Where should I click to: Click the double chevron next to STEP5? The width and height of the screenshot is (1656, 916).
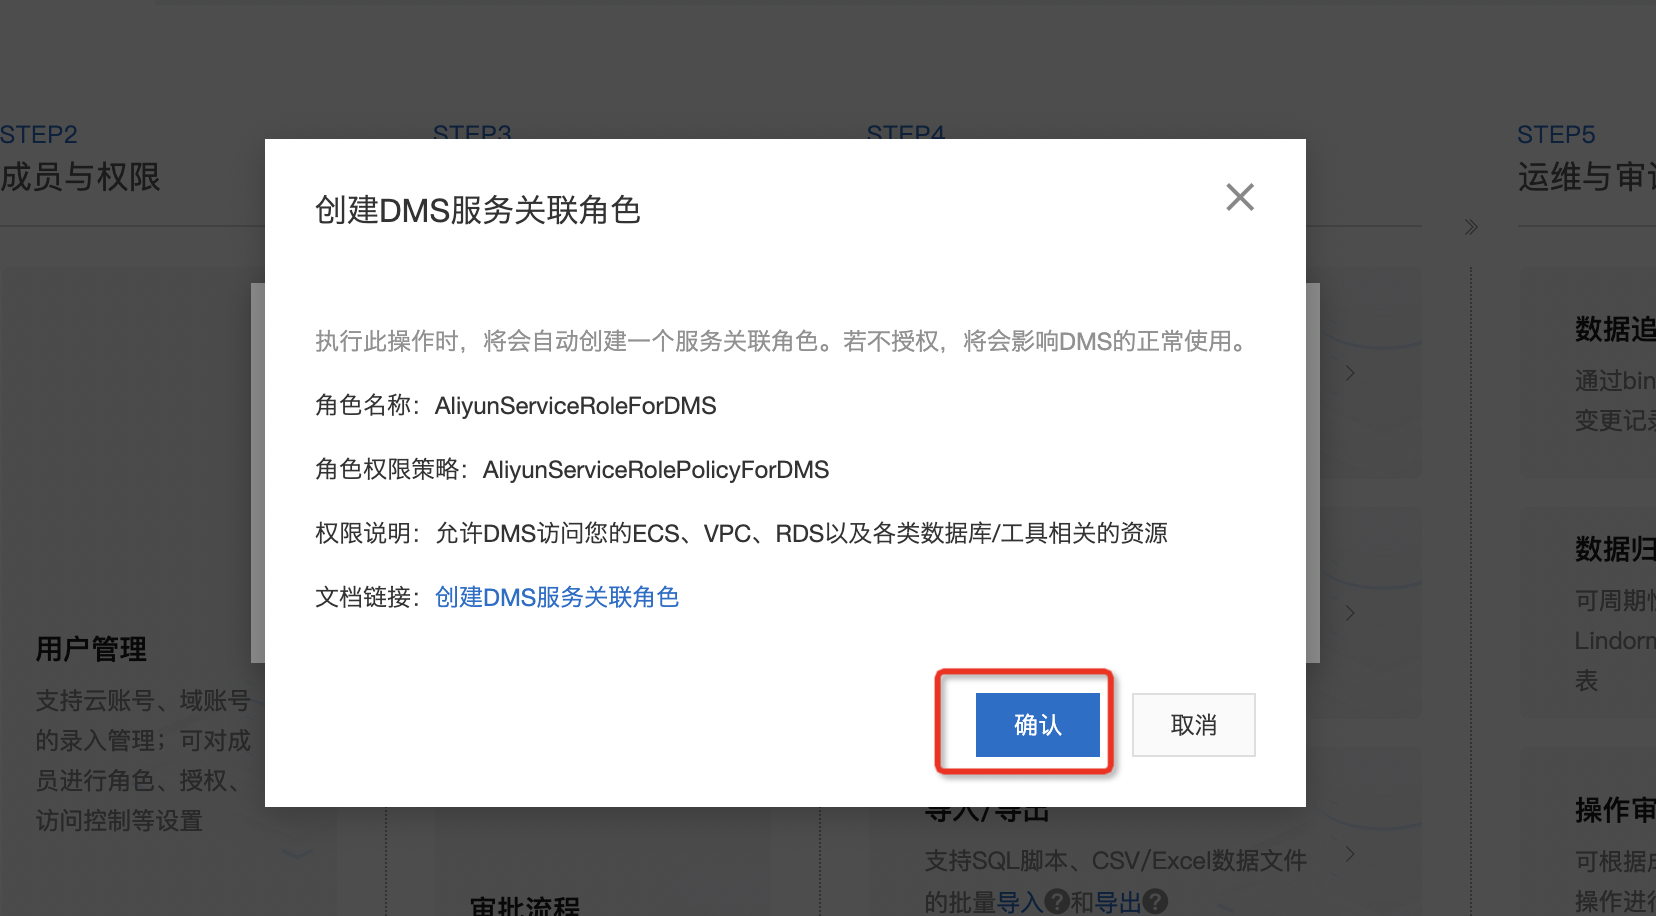pos(1471,227)
